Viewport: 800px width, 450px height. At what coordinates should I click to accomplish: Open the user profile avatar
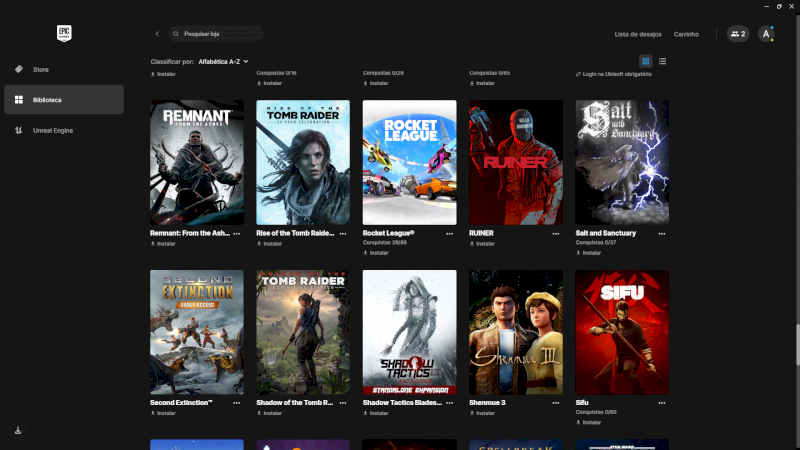click(x=766, y=34)
